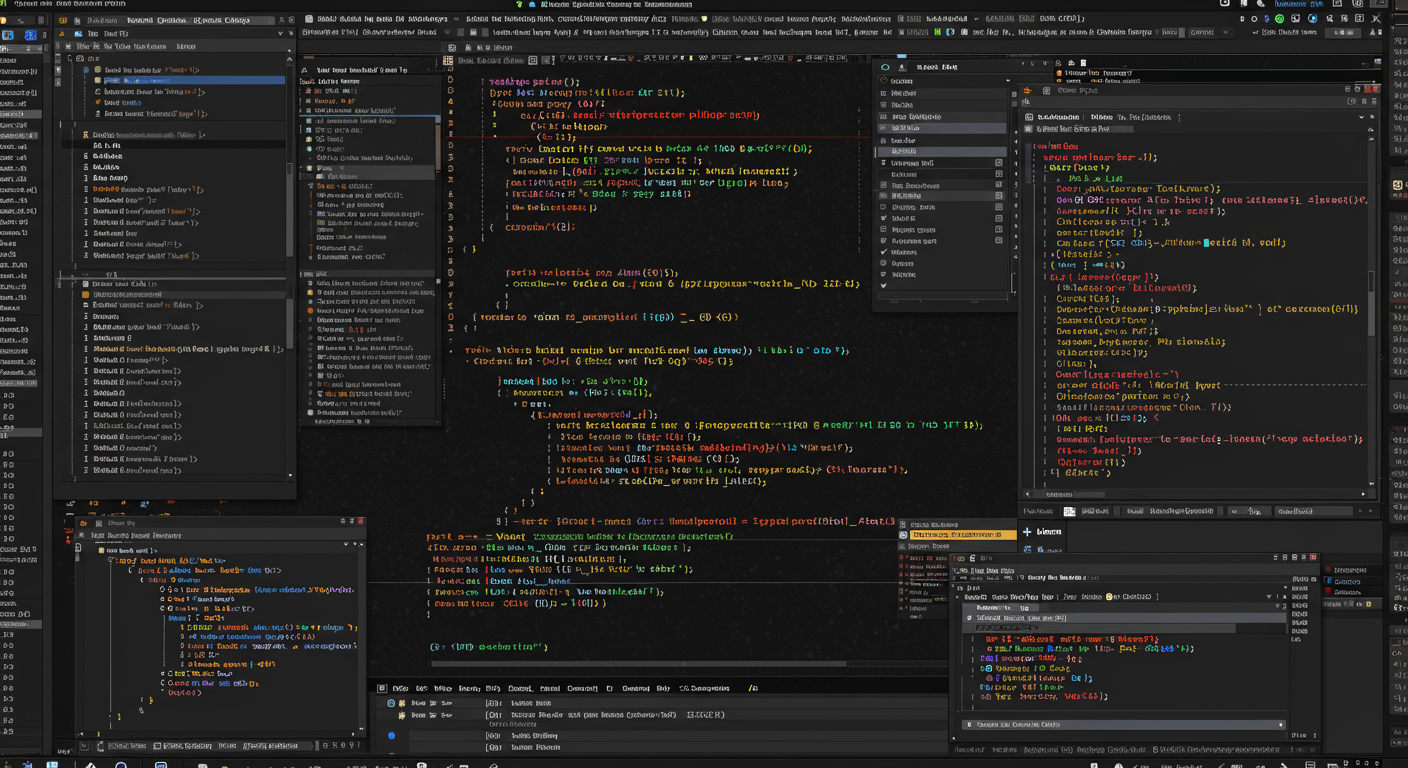1408x768 pixels.
Task: Select the first tab in the bottom output panel
Action: click(400, 688)
